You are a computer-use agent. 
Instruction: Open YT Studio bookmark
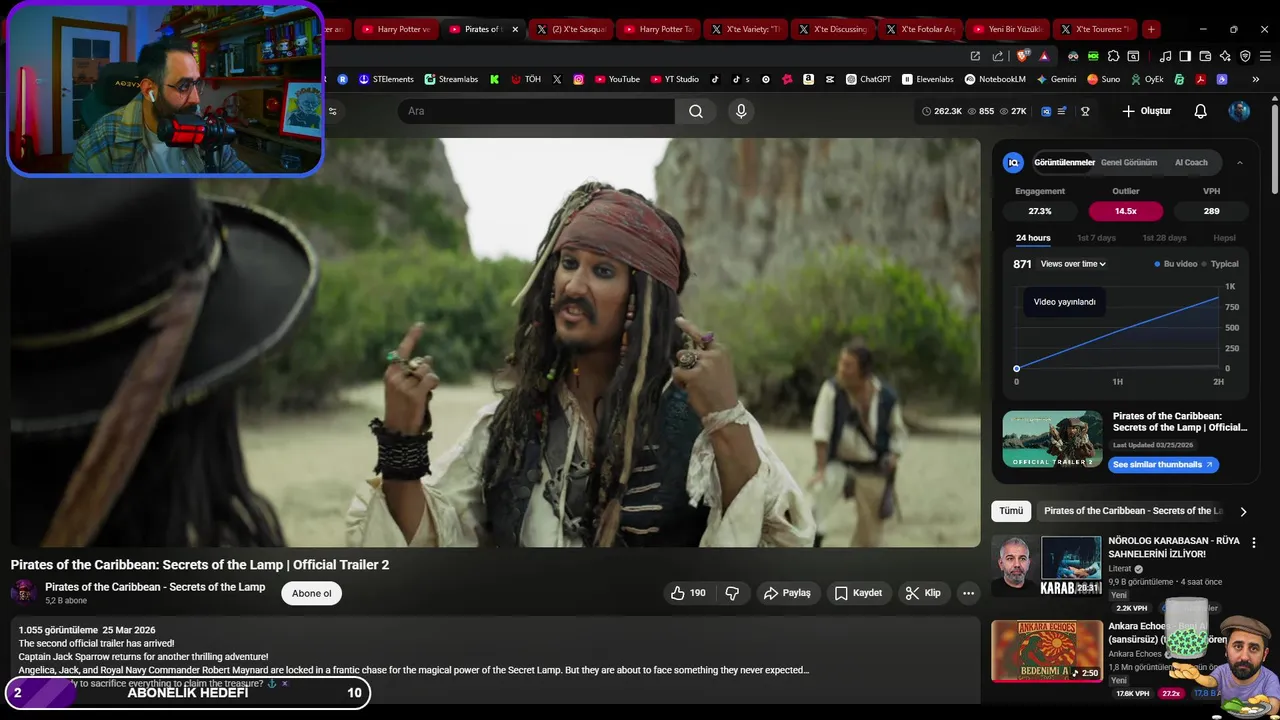tap(675, 79)
